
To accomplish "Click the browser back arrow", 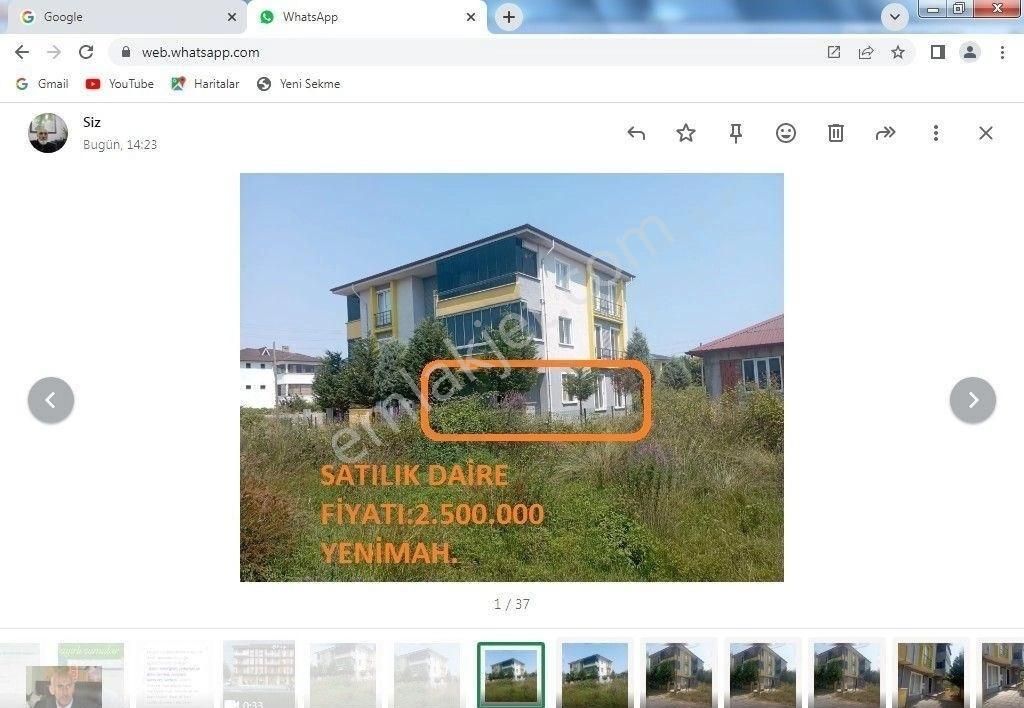I will (22, 52).
